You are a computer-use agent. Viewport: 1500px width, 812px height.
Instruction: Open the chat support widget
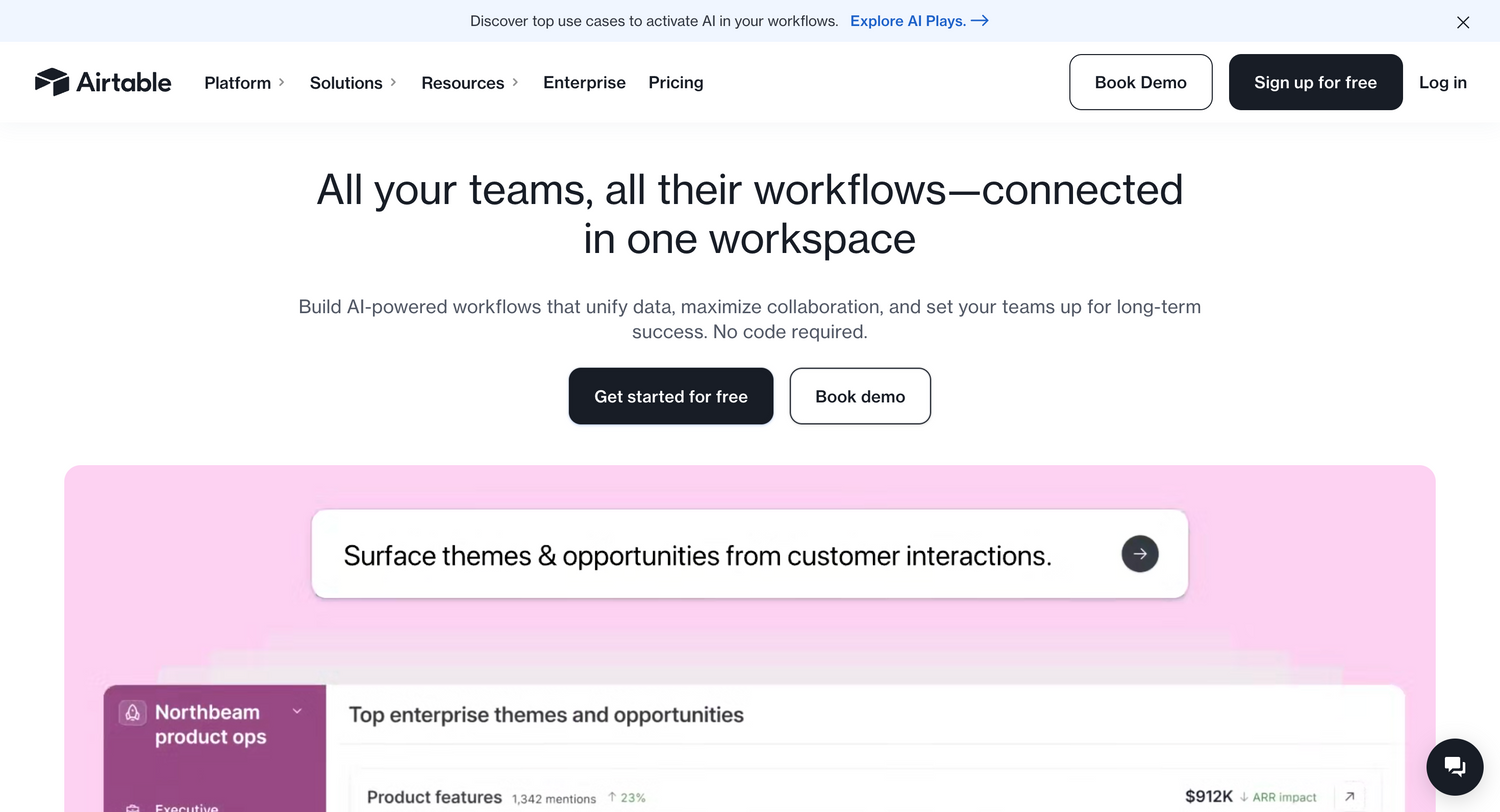pyautogui.click(x=1454, y=767)
